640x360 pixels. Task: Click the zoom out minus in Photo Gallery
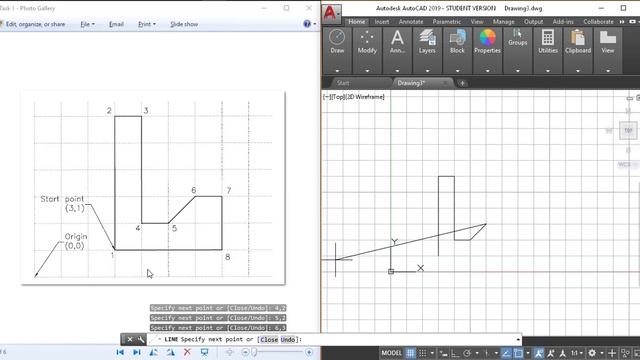(245, 352)
